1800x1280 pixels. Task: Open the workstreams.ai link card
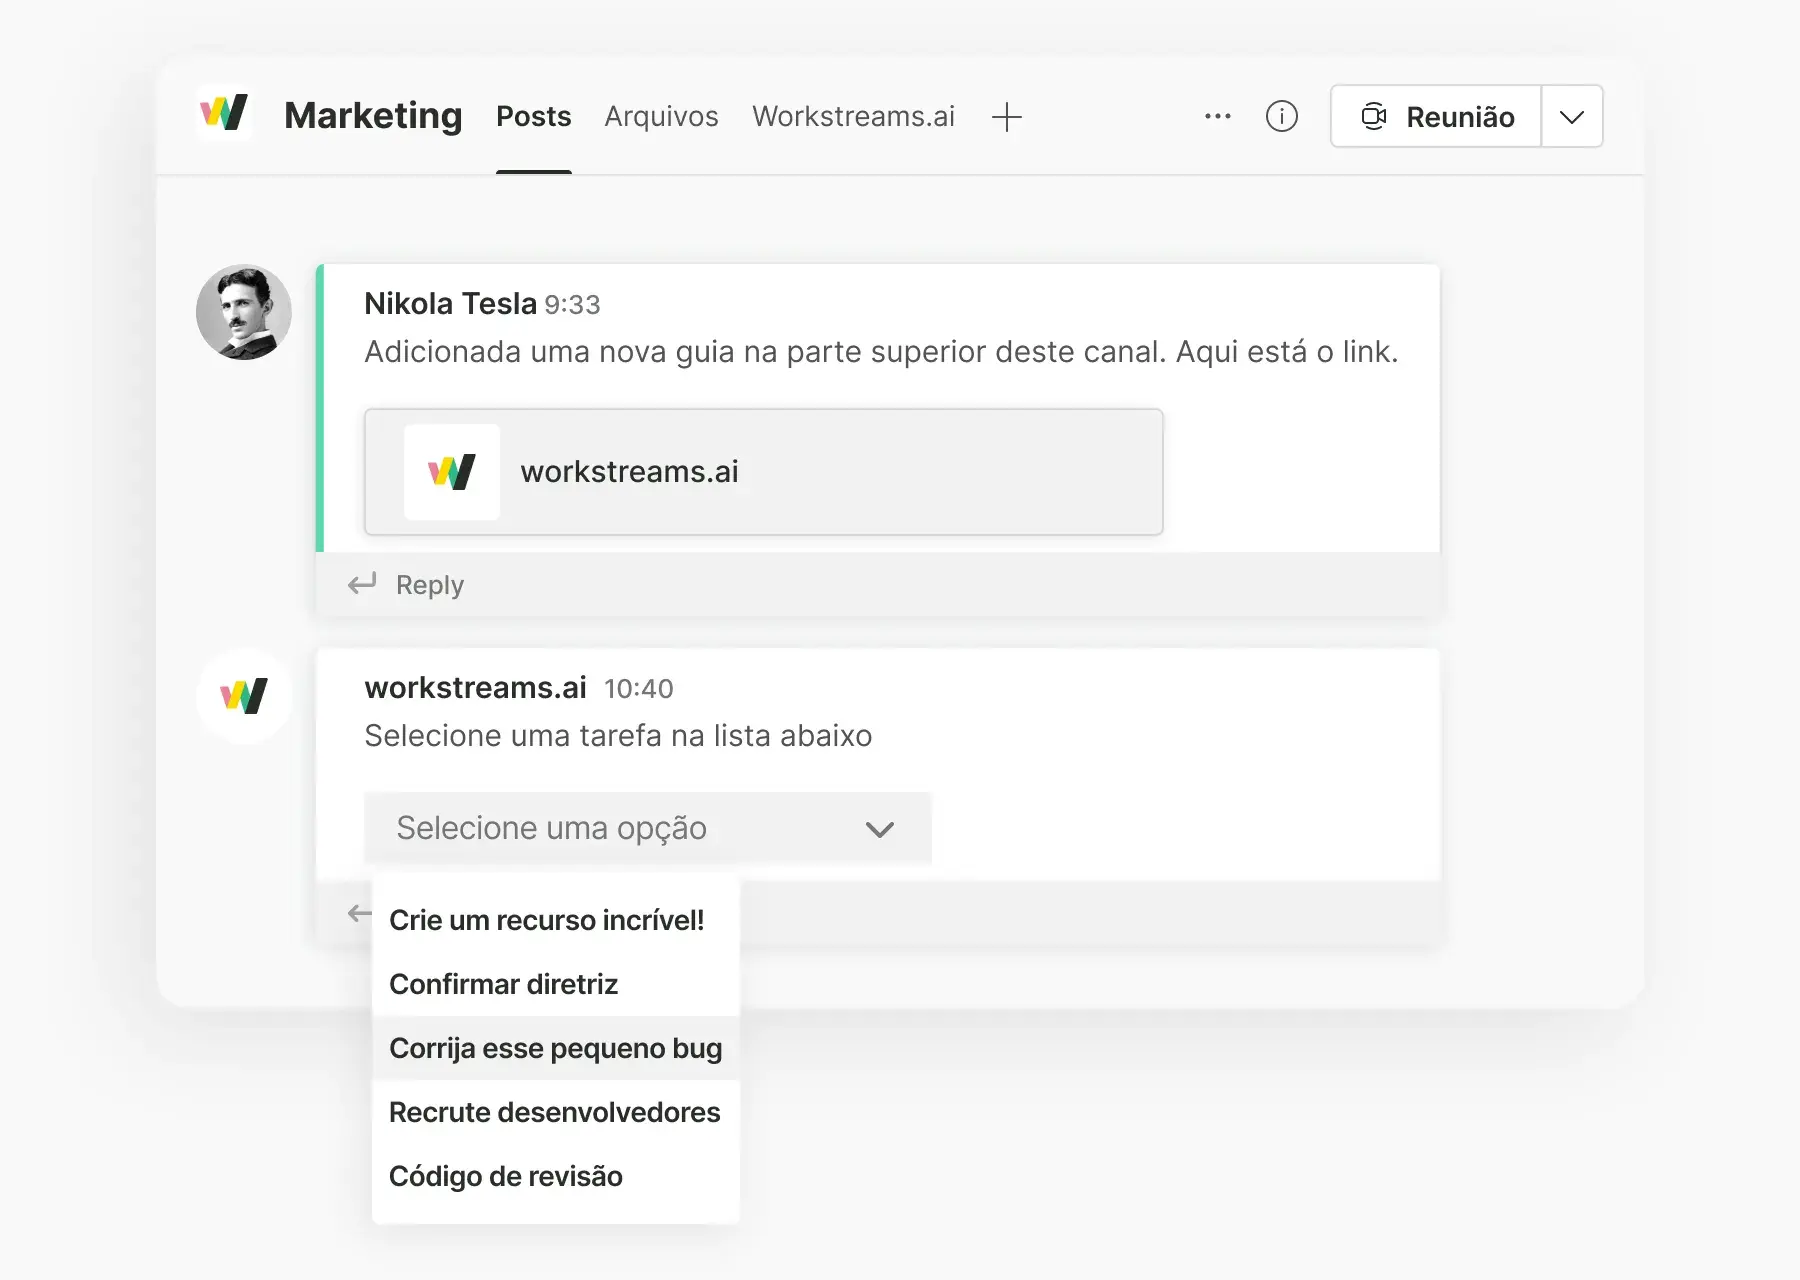click(763, 472)
